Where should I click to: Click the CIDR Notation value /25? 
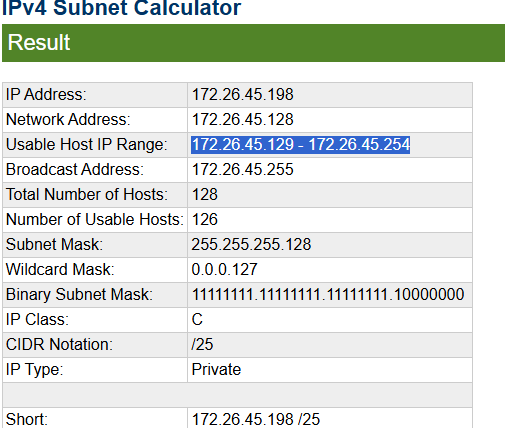(x=202, y=344)
